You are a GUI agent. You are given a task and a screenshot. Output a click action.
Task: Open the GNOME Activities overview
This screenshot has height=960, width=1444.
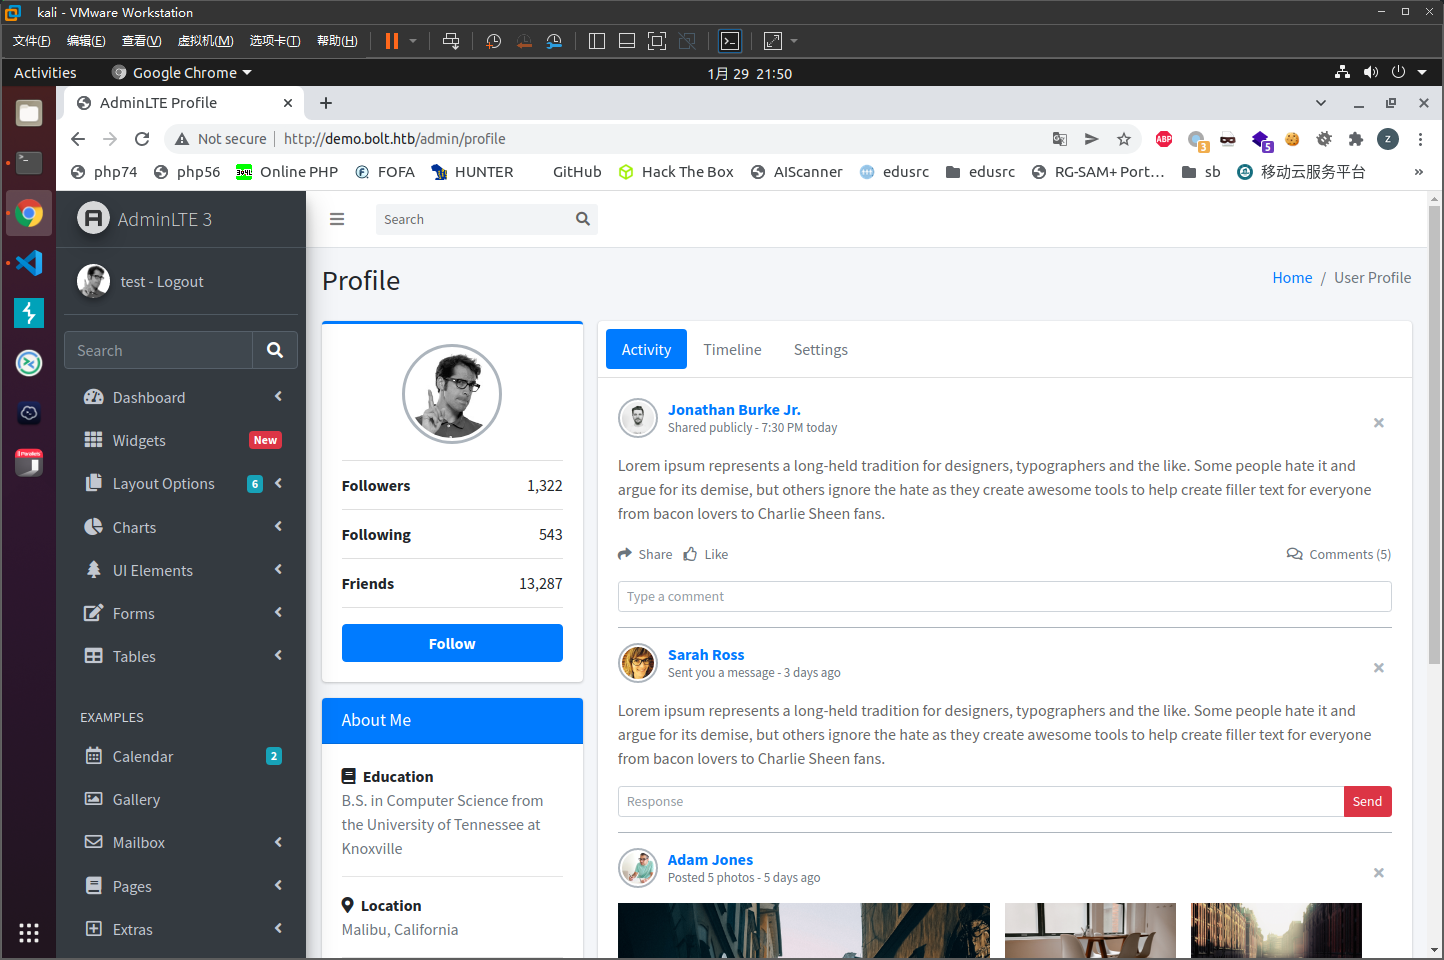pyautogui.click(x=45, y=73)
